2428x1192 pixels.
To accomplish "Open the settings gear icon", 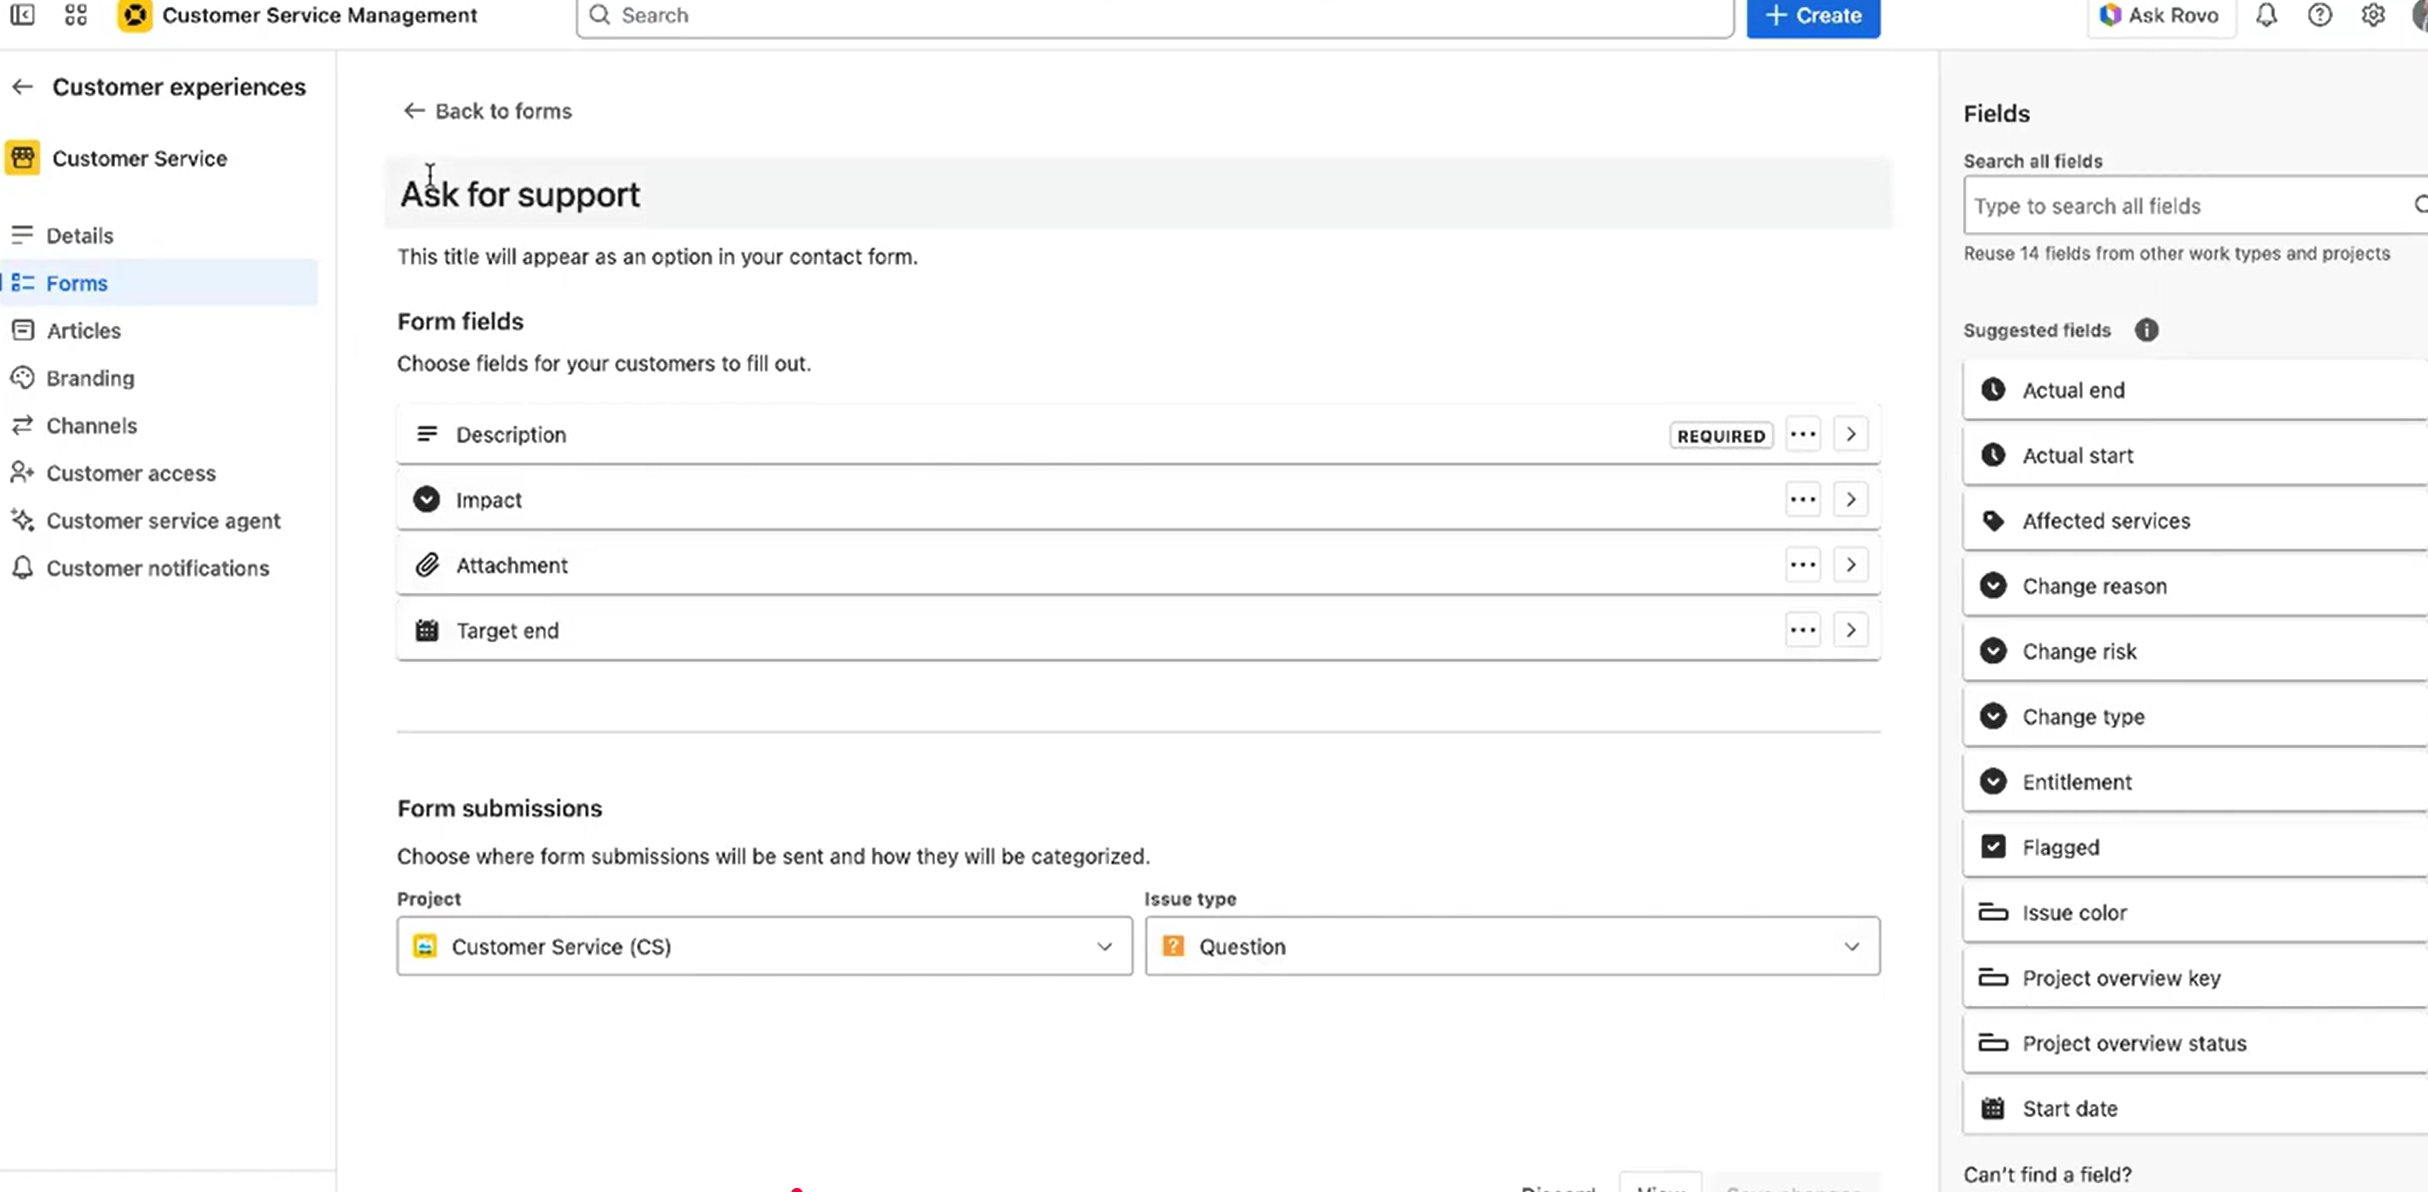I will coord(2372,15).
